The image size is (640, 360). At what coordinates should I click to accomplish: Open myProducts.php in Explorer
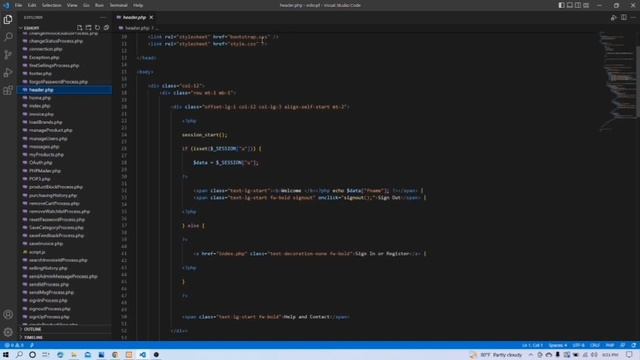(46, 154)
